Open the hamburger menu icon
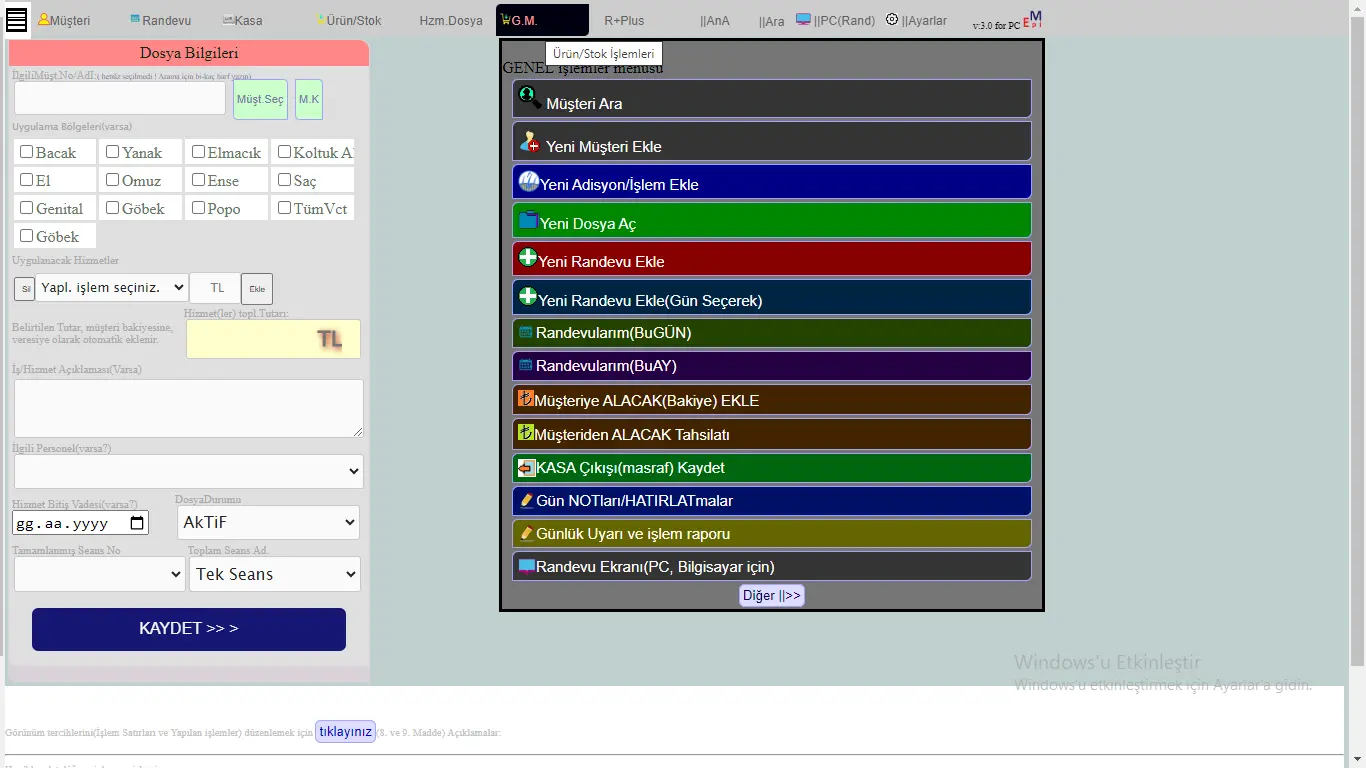This screenshot has width=1366, height=768. pyautogui.click(x=16, y=19)
